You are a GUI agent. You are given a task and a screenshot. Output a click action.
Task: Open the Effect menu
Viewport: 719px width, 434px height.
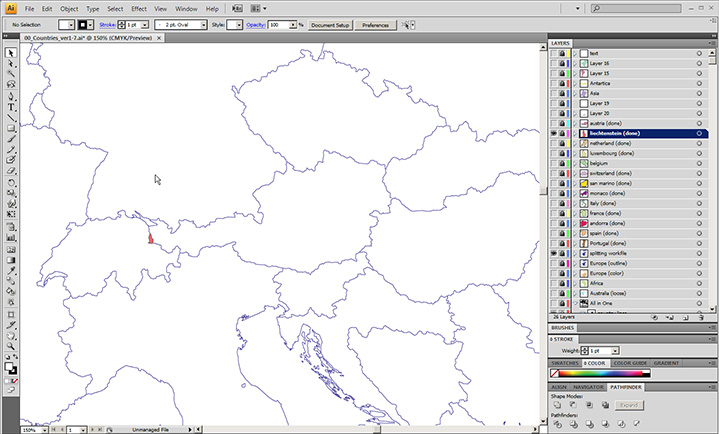(137, 8)
